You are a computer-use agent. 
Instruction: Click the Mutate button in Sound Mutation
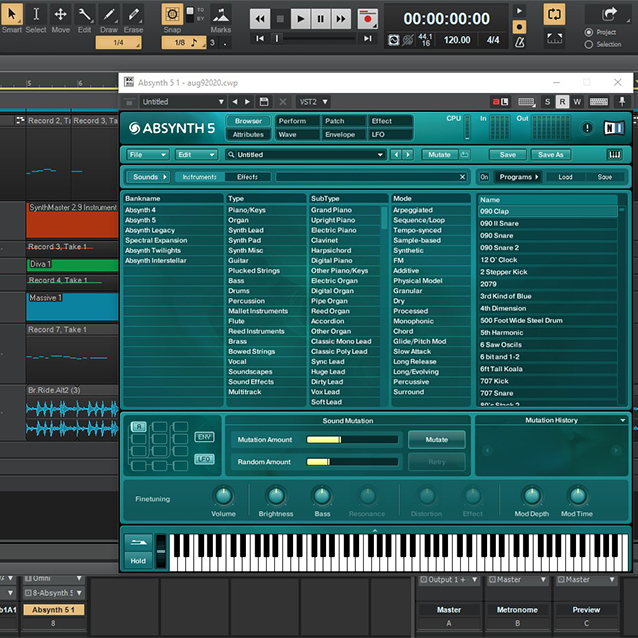(436, 439)
